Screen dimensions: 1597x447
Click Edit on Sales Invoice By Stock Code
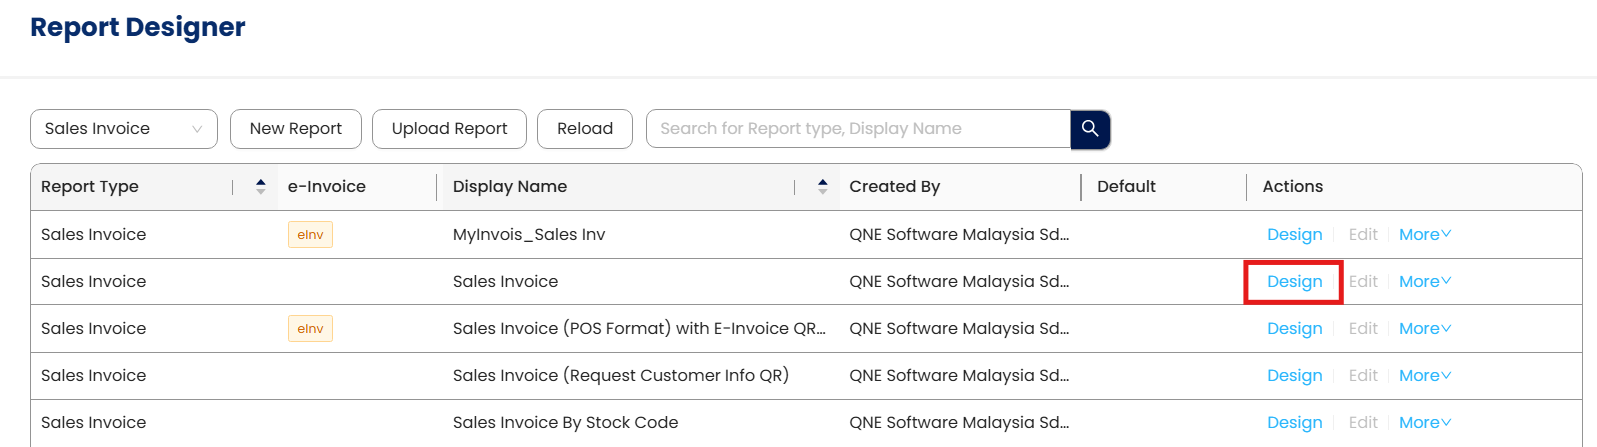[1363, 423]
